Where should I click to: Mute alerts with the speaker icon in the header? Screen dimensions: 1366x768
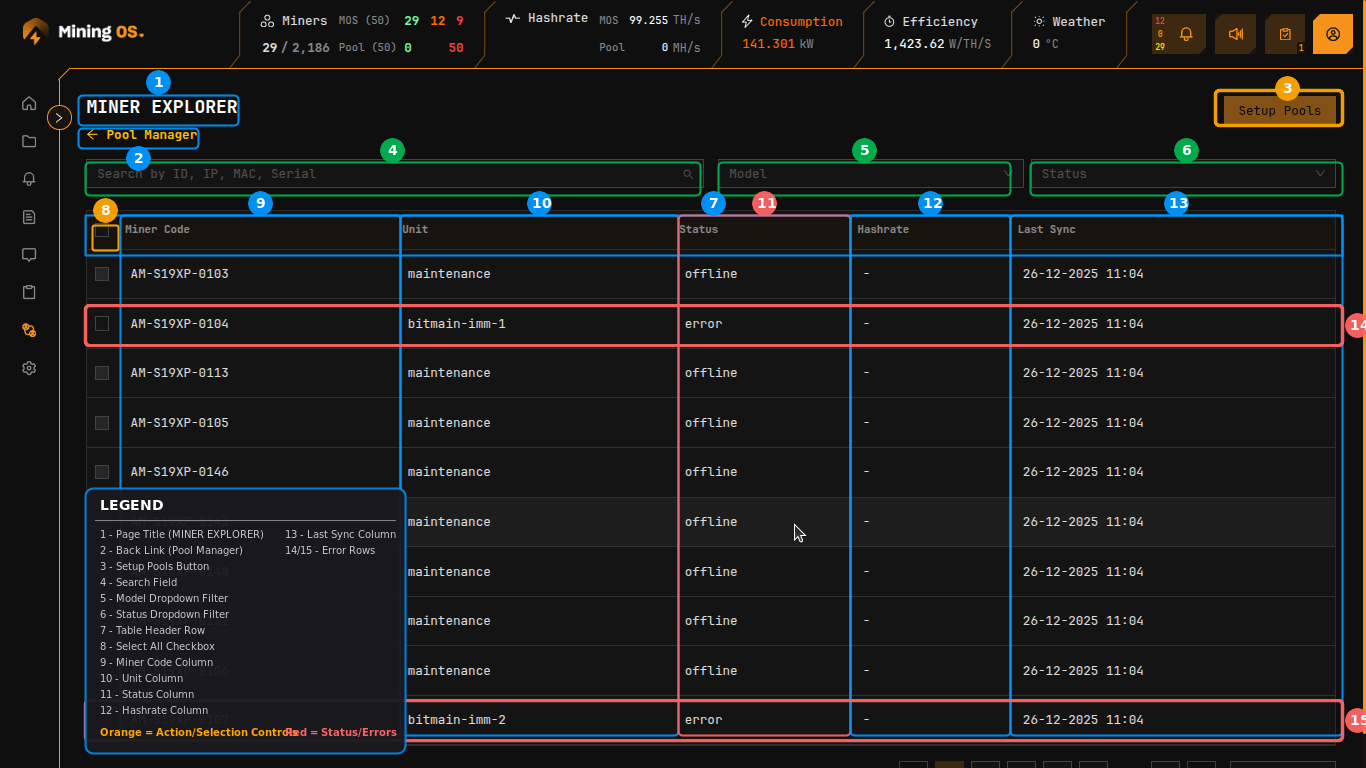[x=1235, y=33]
